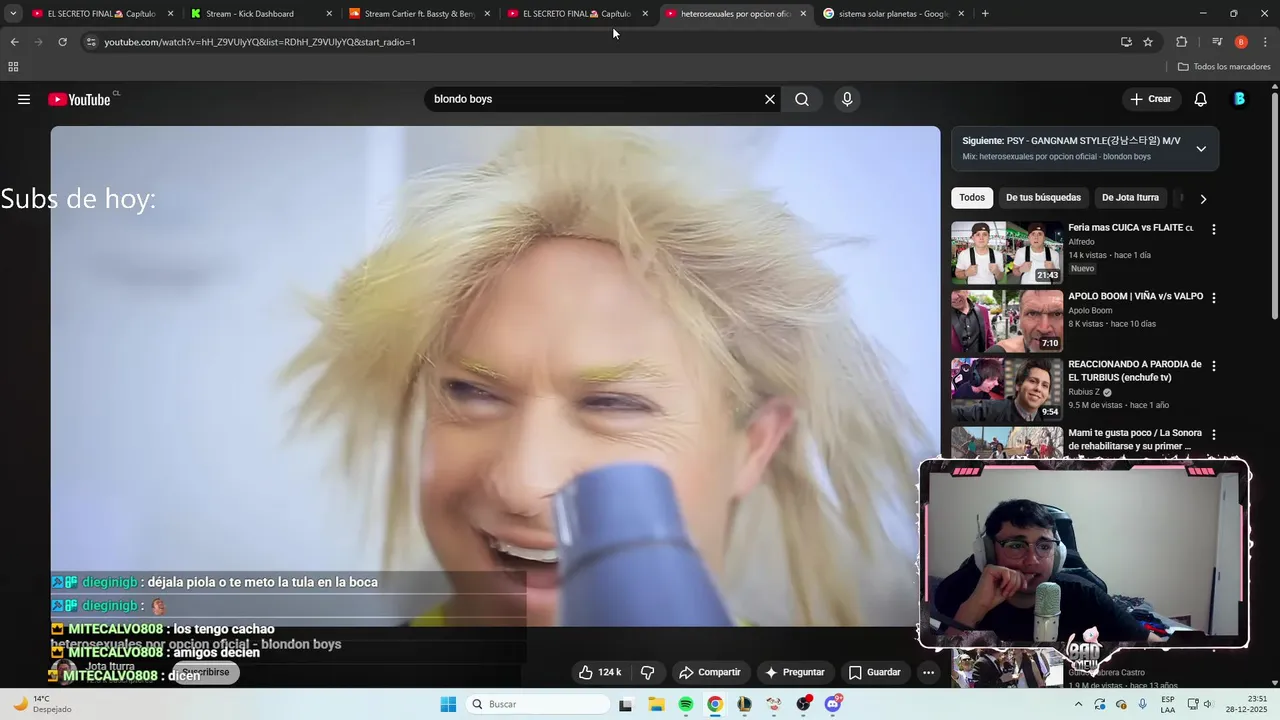Open options for 'REACCIONANDO A PARODIA DE' video
Screen dimensions: 1280x720
tap(1214, 366)
